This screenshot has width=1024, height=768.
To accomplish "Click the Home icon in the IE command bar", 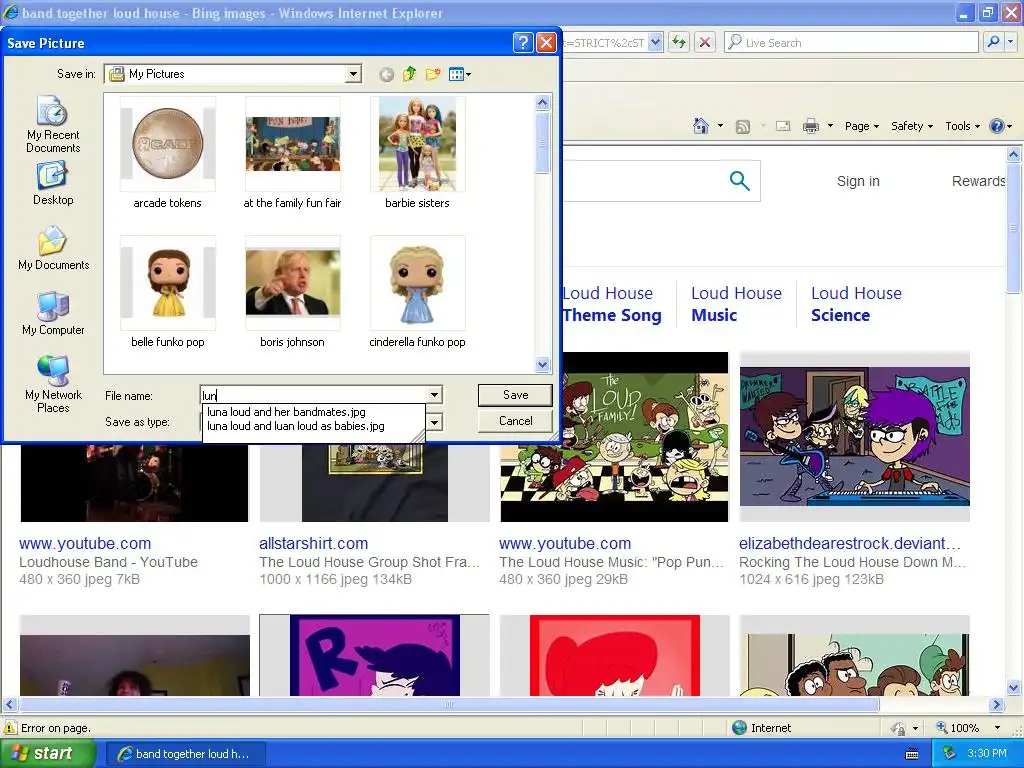I will click(701, 125).
